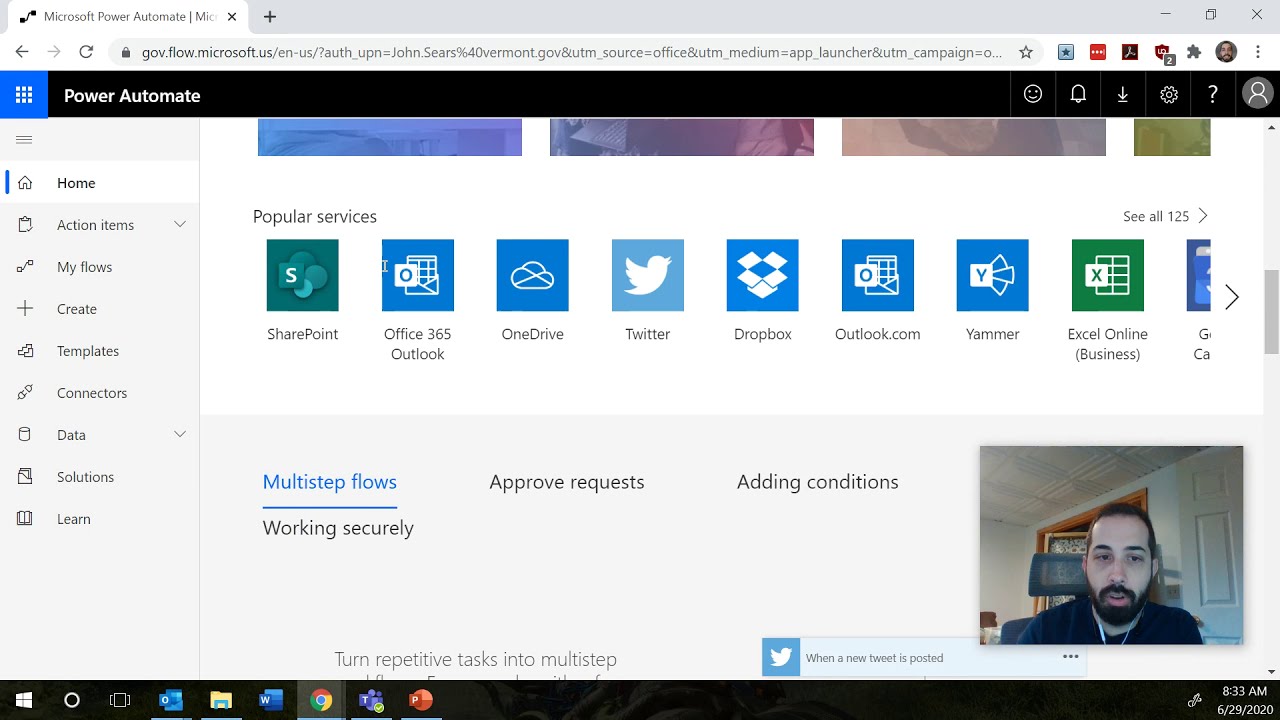This screenshot has width=1280, height=720.
Task: Select the Dropbox service icon
Action: click(x=762, y=275)
